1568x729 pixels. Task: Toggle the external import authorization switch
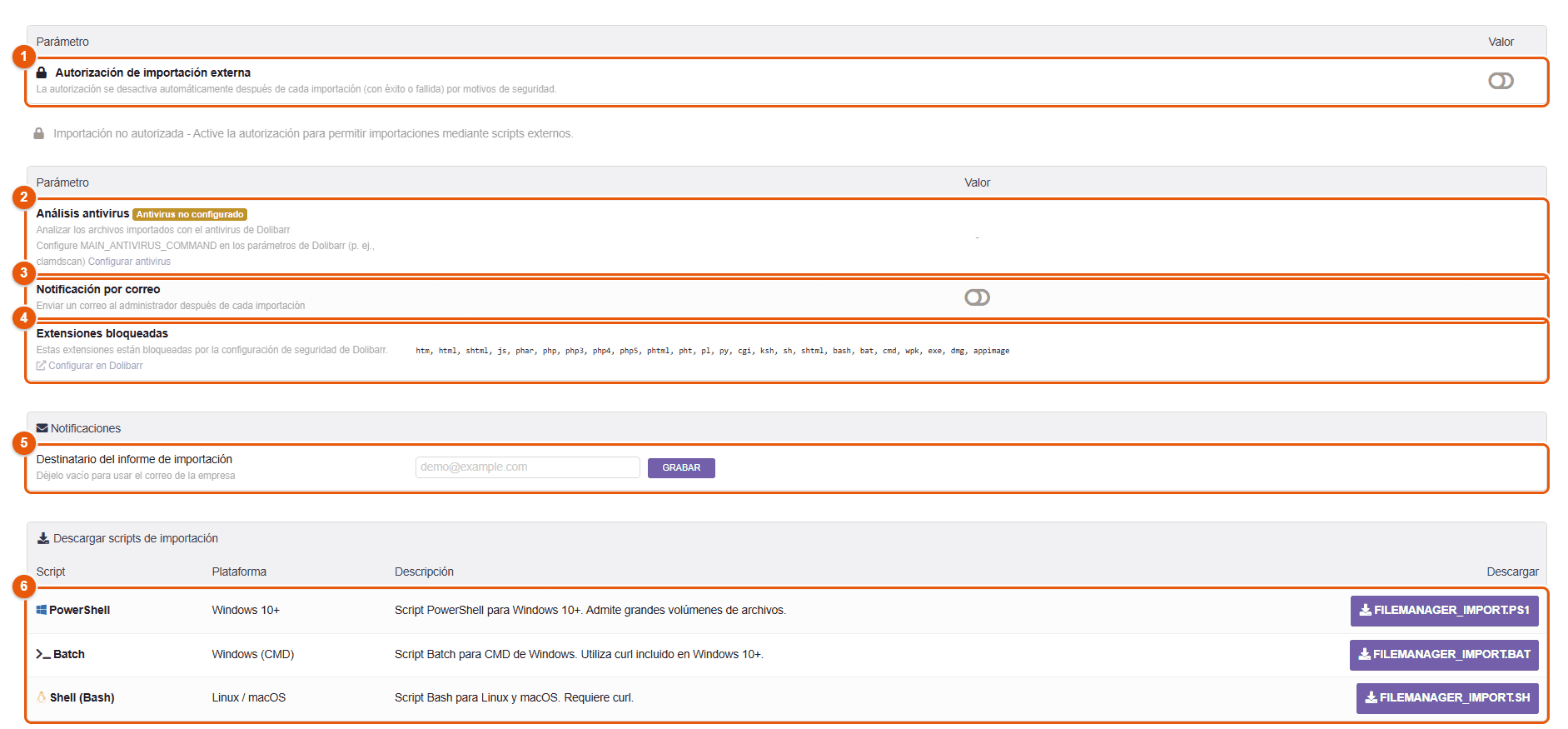1501,81
